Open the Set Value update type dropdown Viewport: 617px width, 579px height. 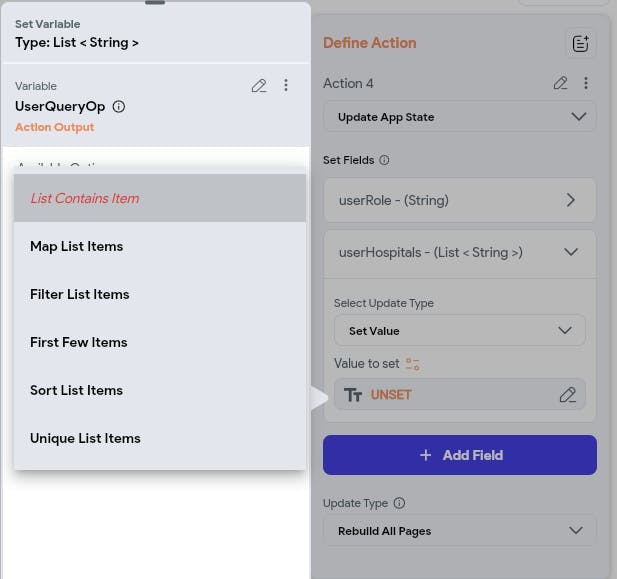click(459, 330)
